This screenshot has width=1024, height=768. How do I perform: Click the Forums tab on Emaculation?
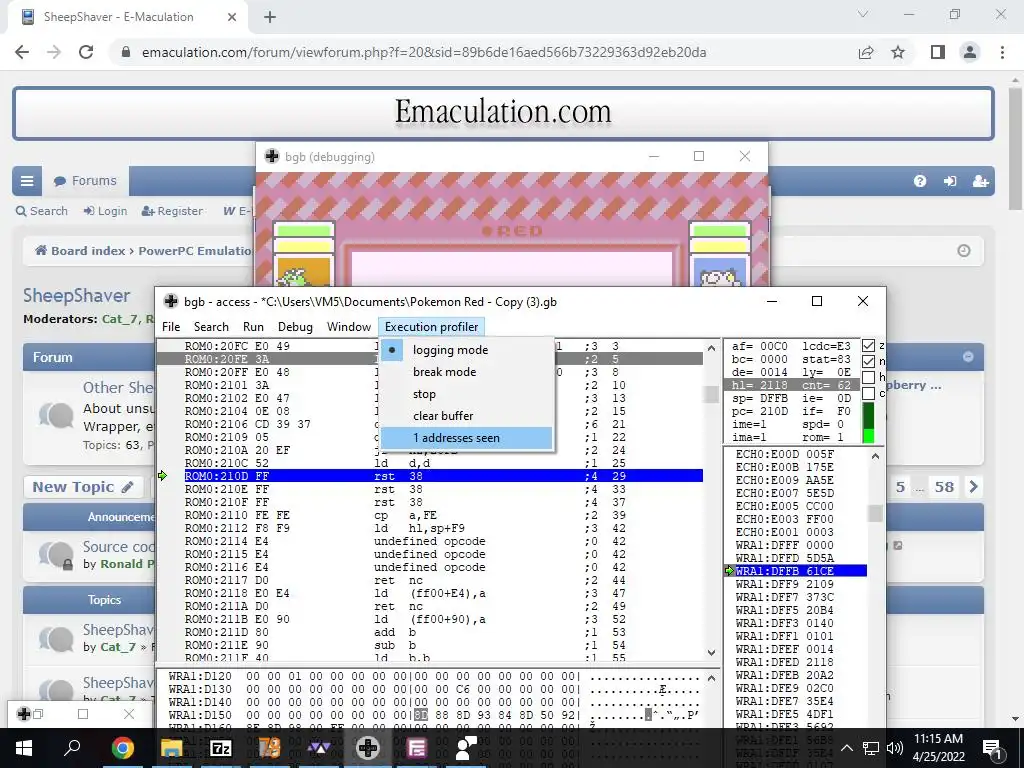(86, 181)
